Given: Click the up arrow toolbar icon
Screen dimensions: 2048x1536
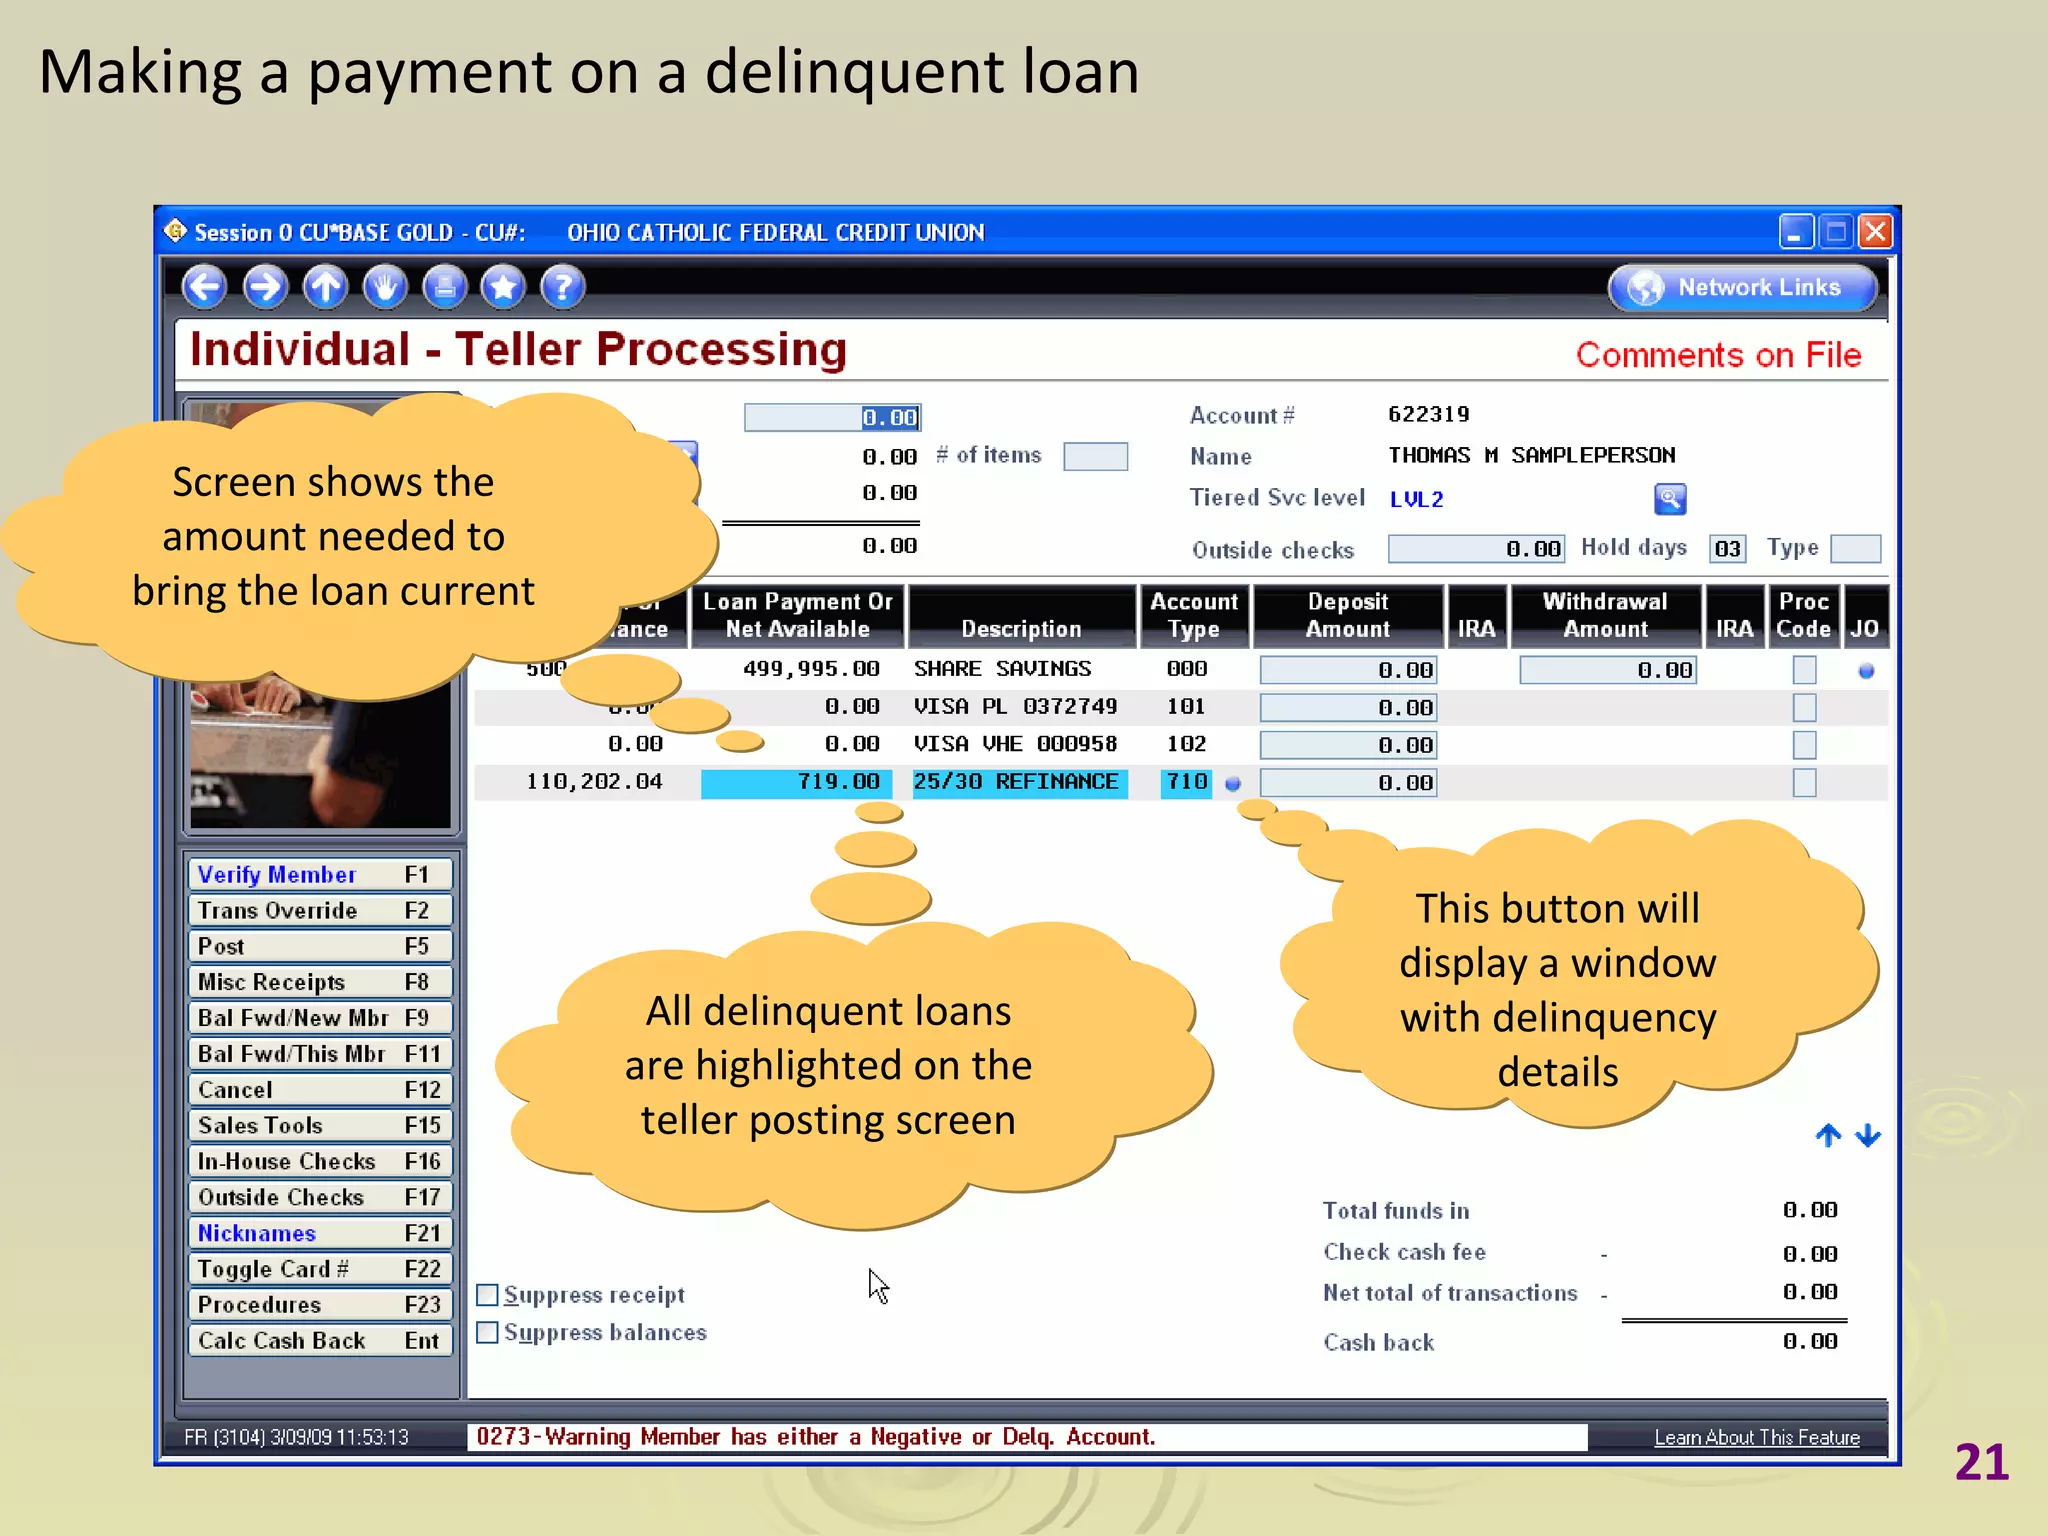Looking at the screenshot, I should tap(325, 287).
